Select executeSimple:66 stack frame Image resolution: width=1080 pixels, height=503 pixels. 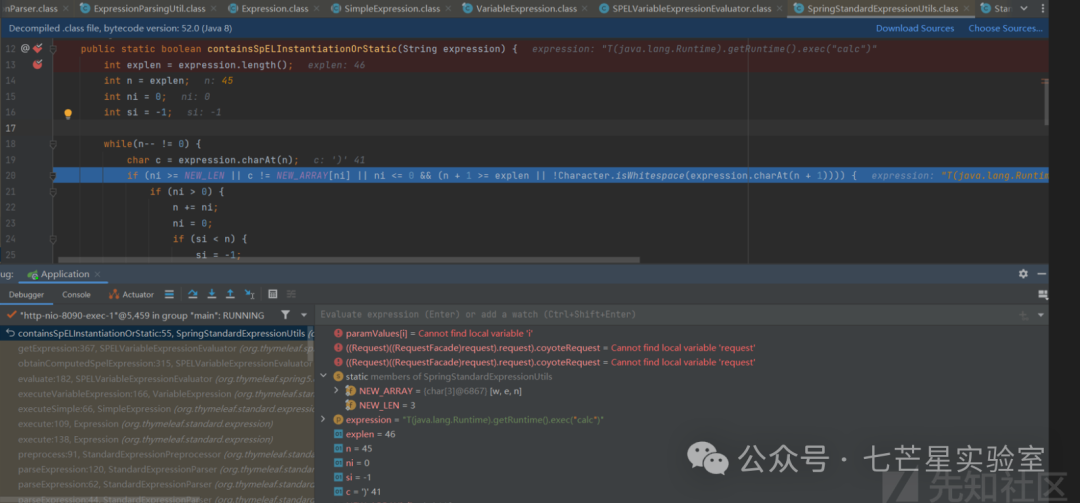157,409
